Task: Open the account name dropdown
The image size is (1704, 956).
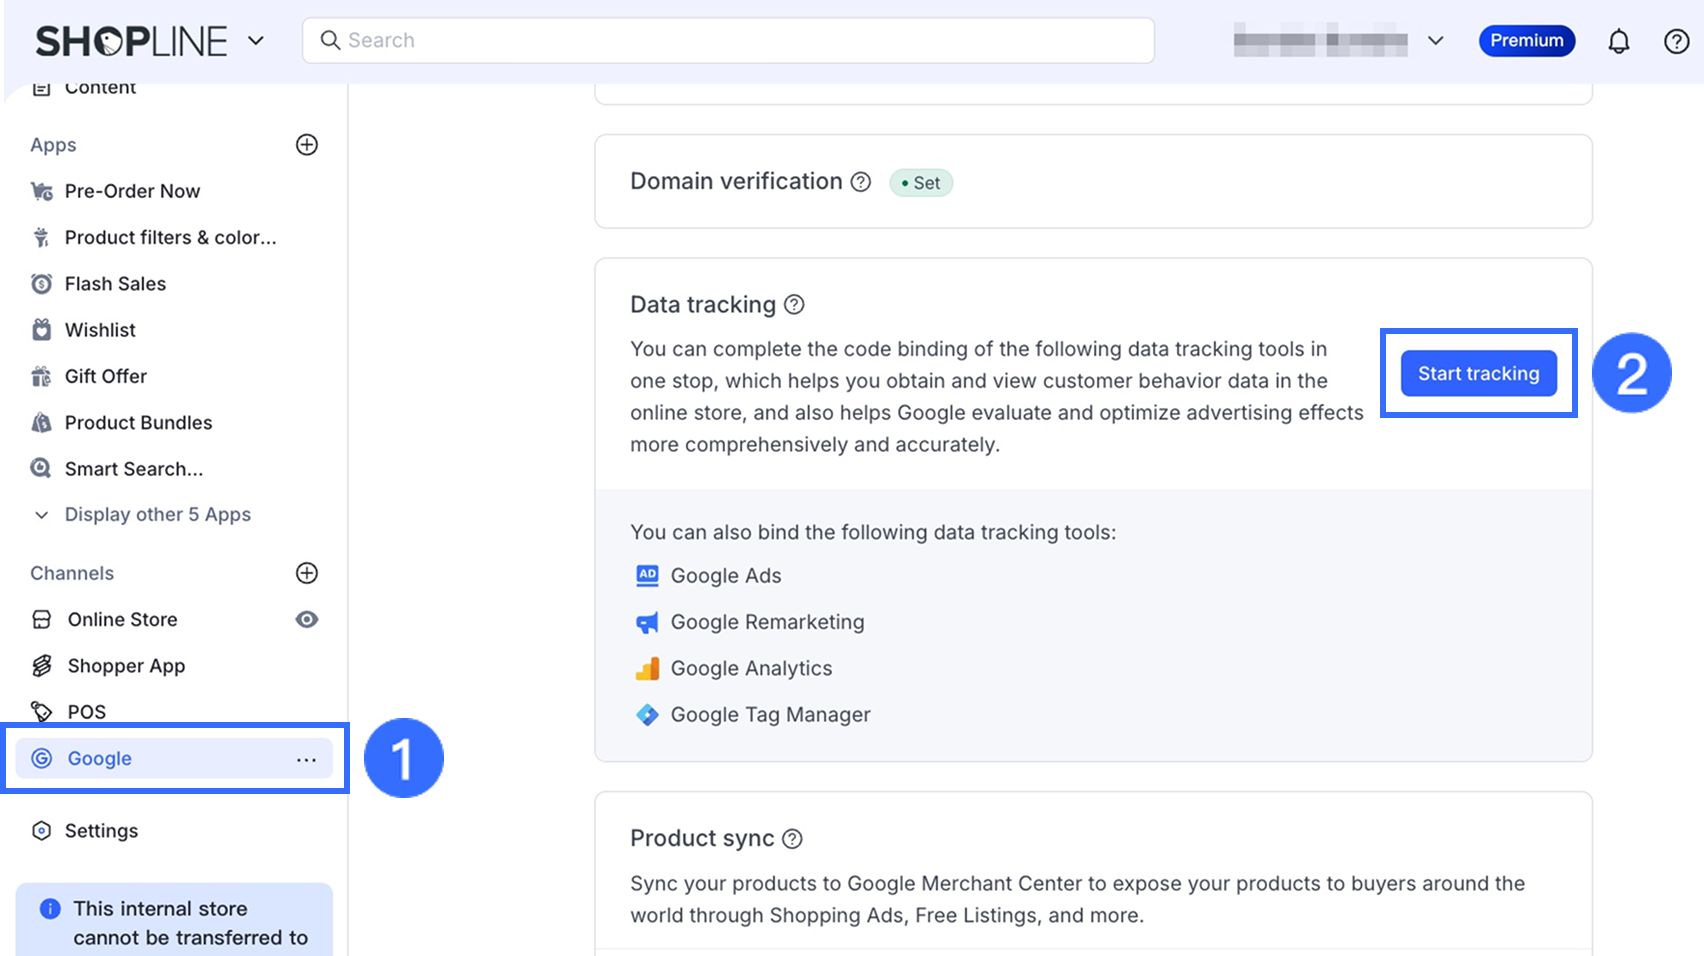Action: [x=1436, y=41]
